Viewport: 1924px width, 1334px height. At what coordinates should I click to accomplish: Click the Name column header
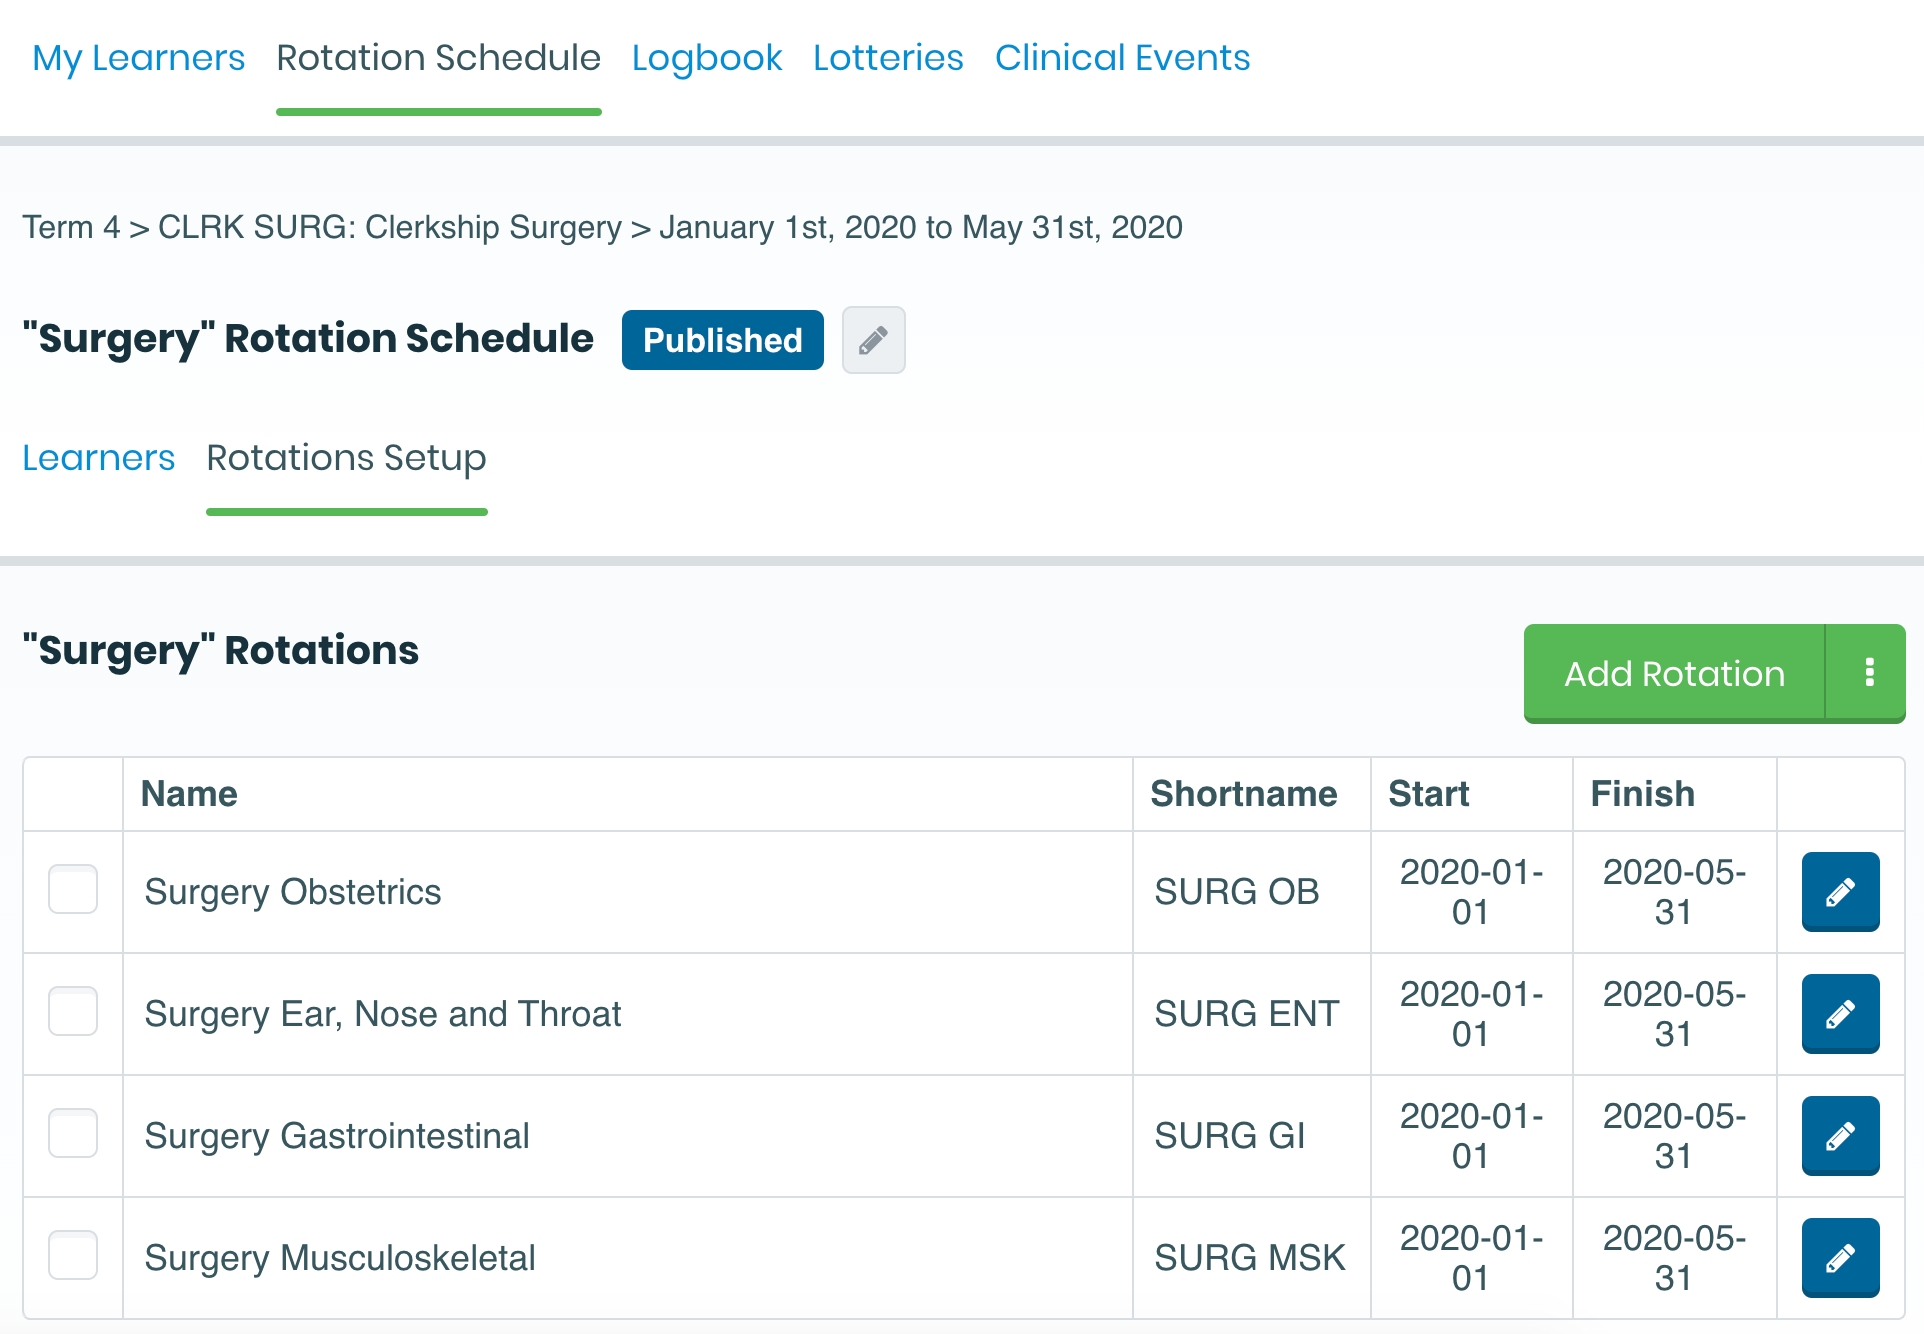pyautogui.click(x=189, y=794)
